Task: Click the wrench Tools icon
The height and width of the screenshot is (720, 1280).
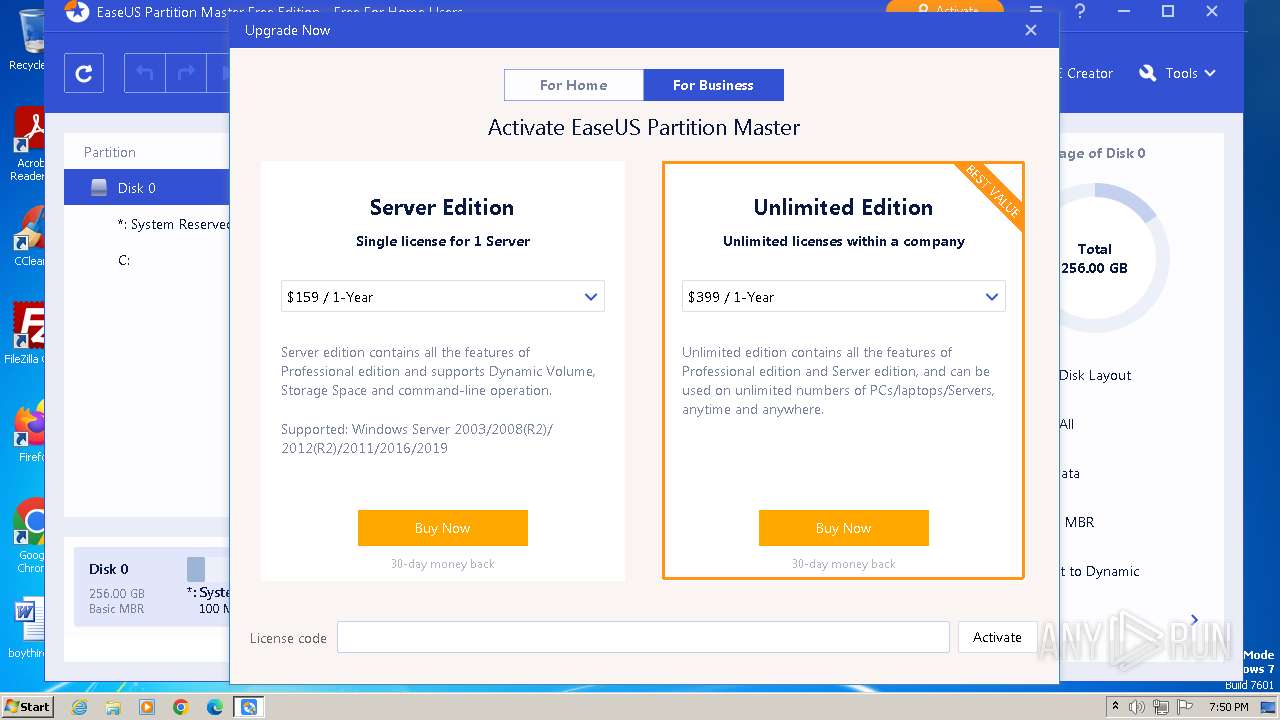Action: tap(1147, 73)
